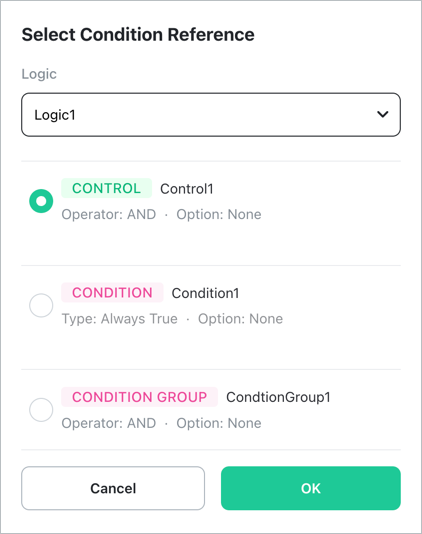The height and width of the screenshot is (534, 422).
Task: Click the CondtionGroup1 name label
Action: [x=278, y=397]
